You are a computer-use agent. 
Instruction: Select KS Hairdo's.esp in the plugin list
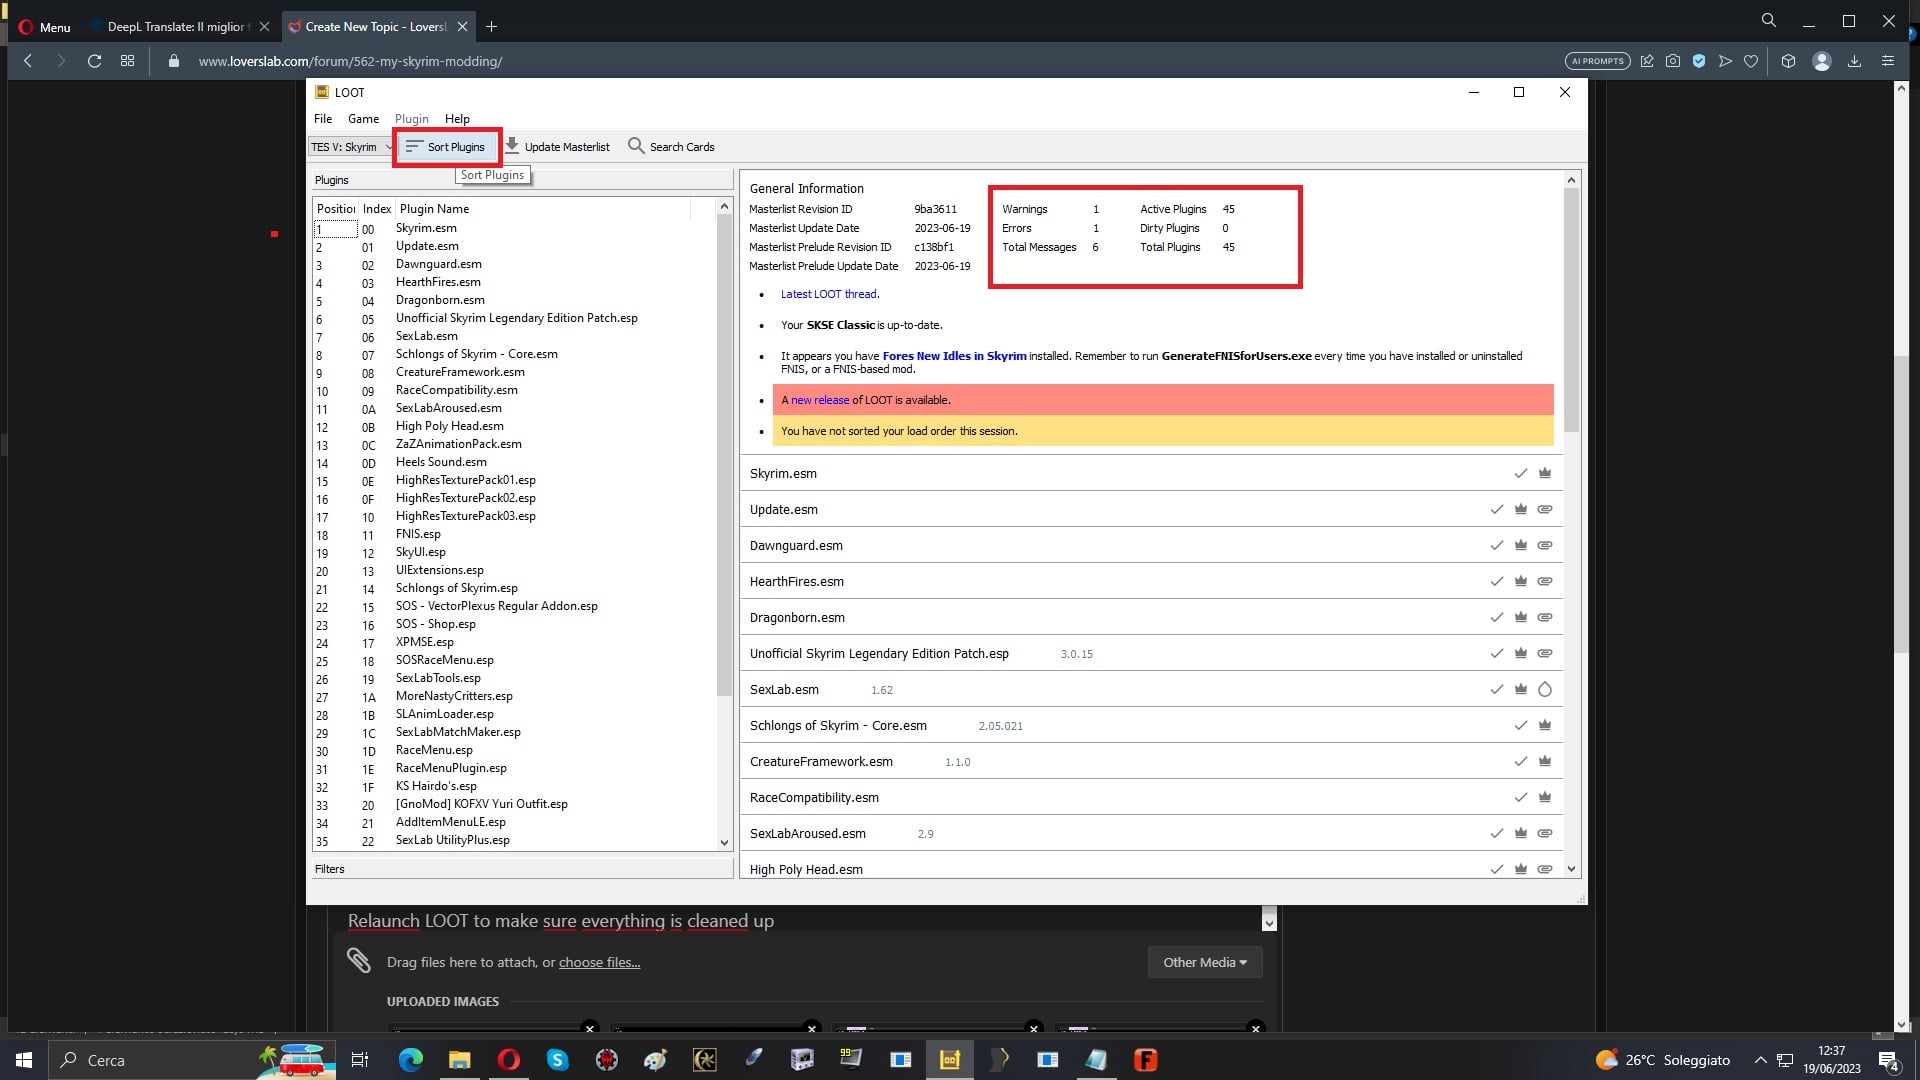point(436,786)
